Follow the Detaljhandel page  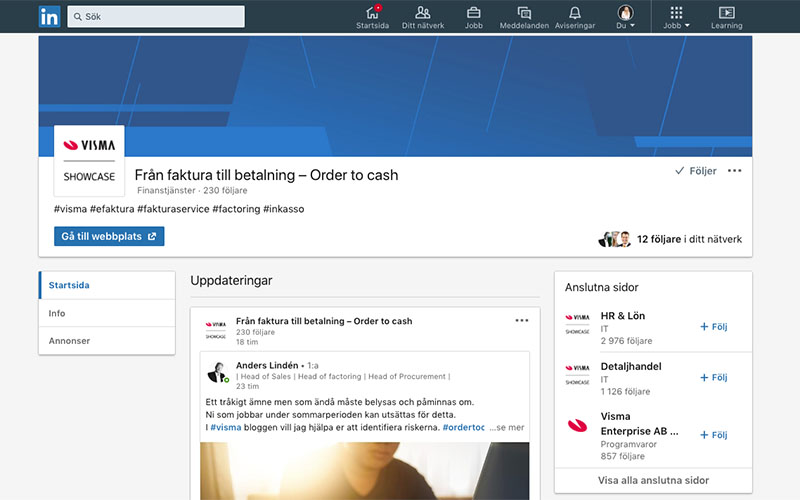tap(714, 378)
